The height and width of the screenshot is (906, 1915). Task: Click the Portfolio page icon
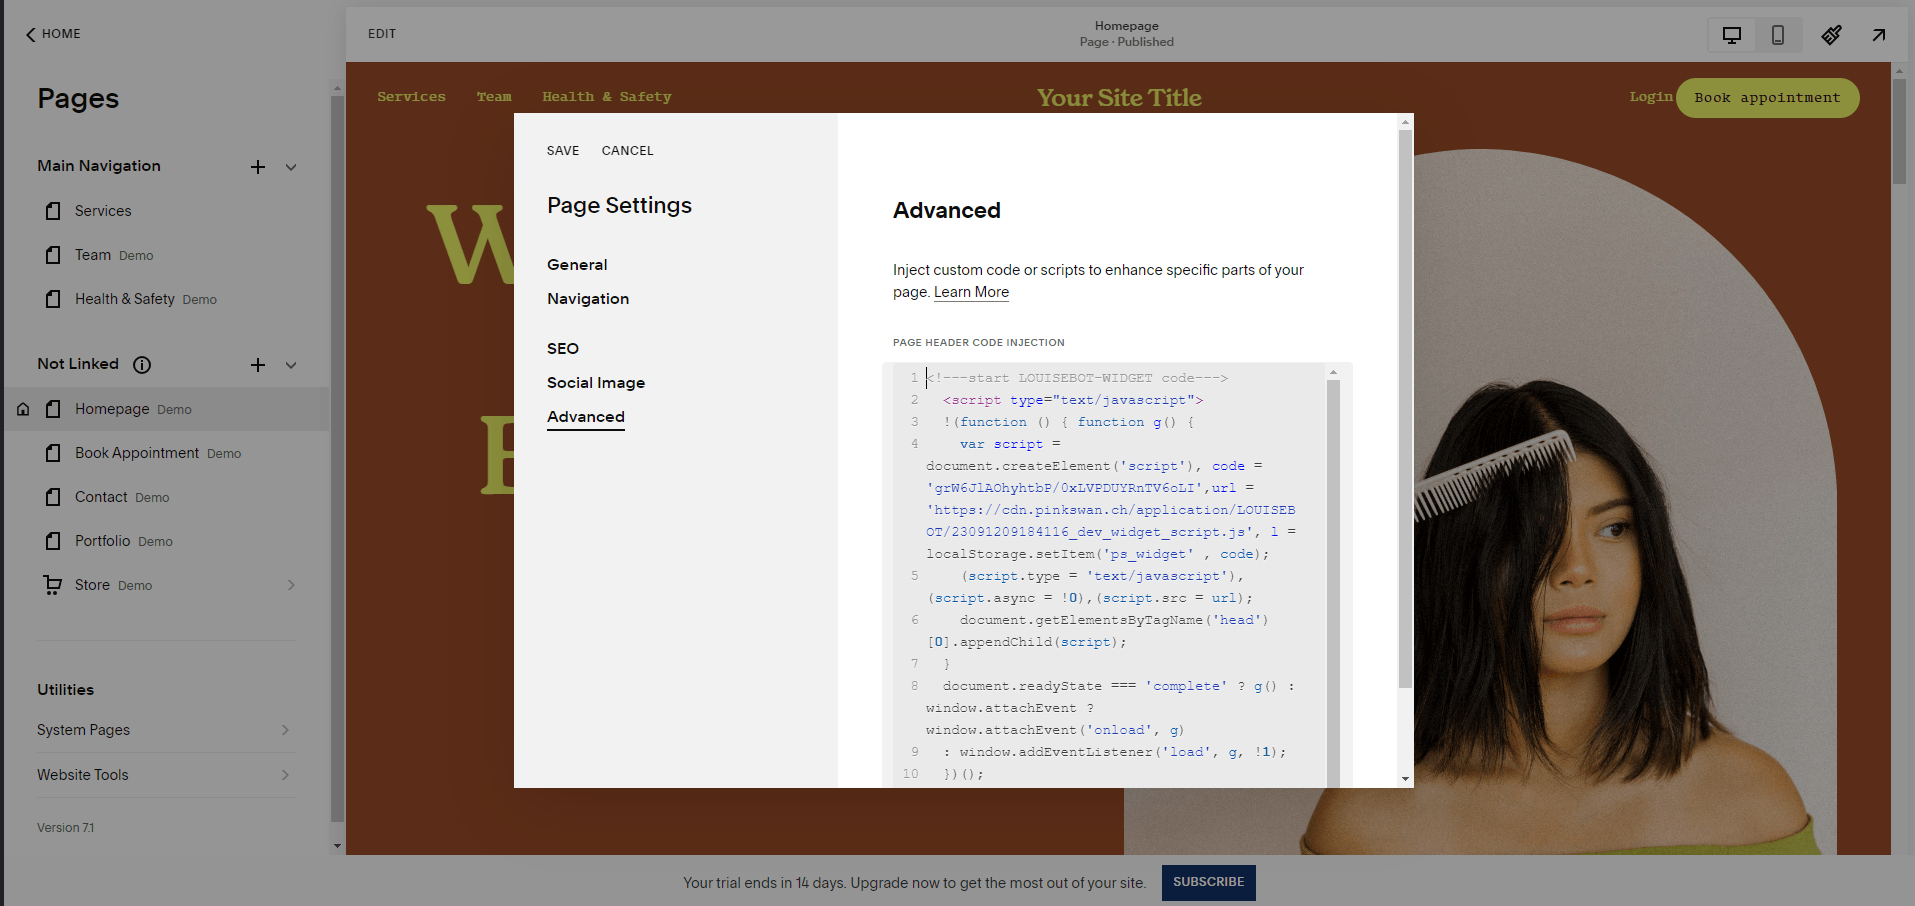coord(53,541)
